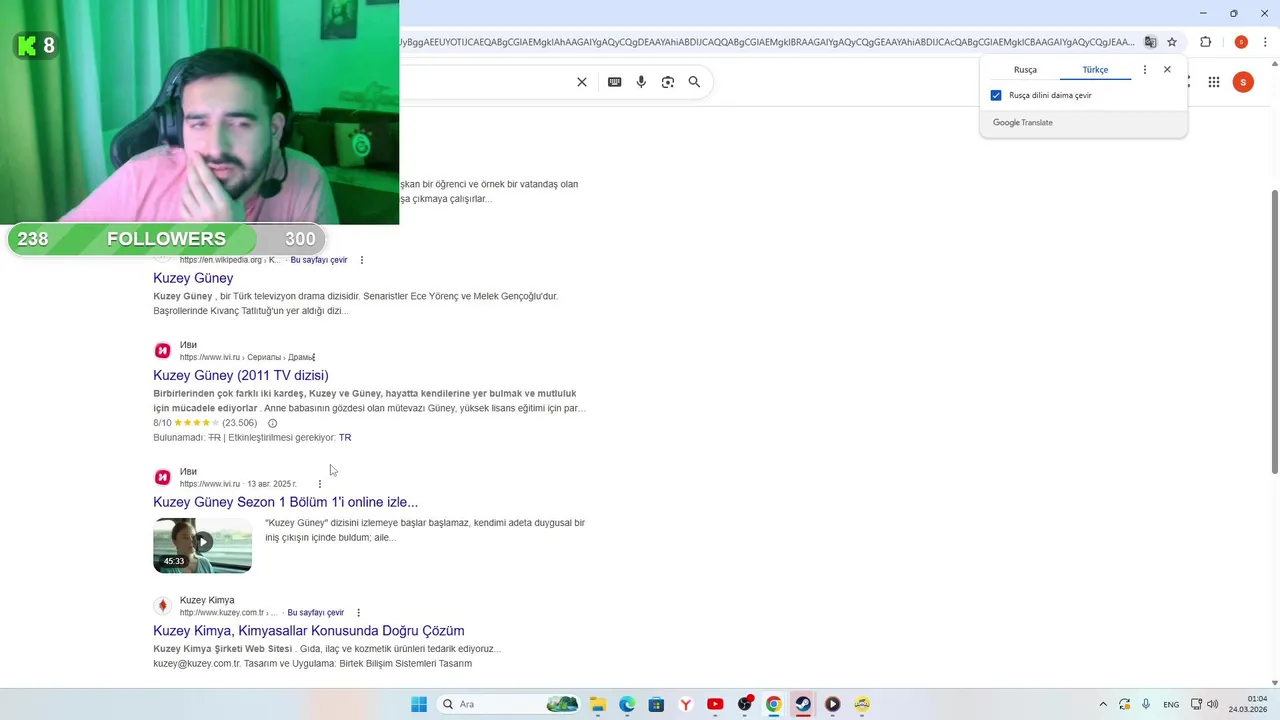
Task: Open OBS Studio from the taskbar
Action: tap(744, 704)
